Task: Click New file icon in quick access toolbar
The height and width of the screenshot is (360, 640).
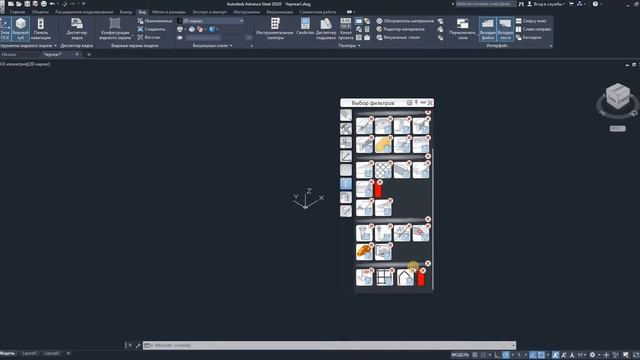Action: pyautogui.click(x=11, y=4)
